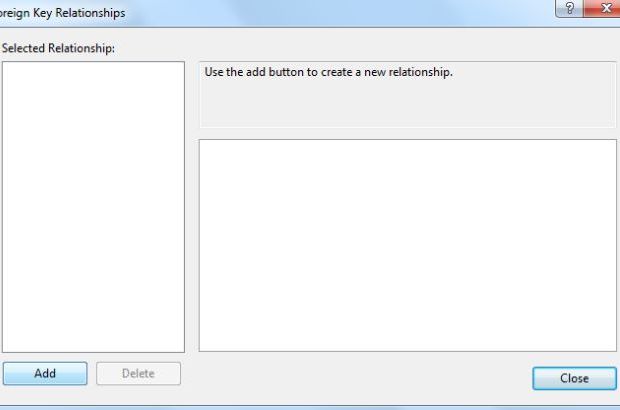The width and height of the screenshot is (620, 410).
Task: Click inside the Selected Relationship list box
Action: click(93, 207)
